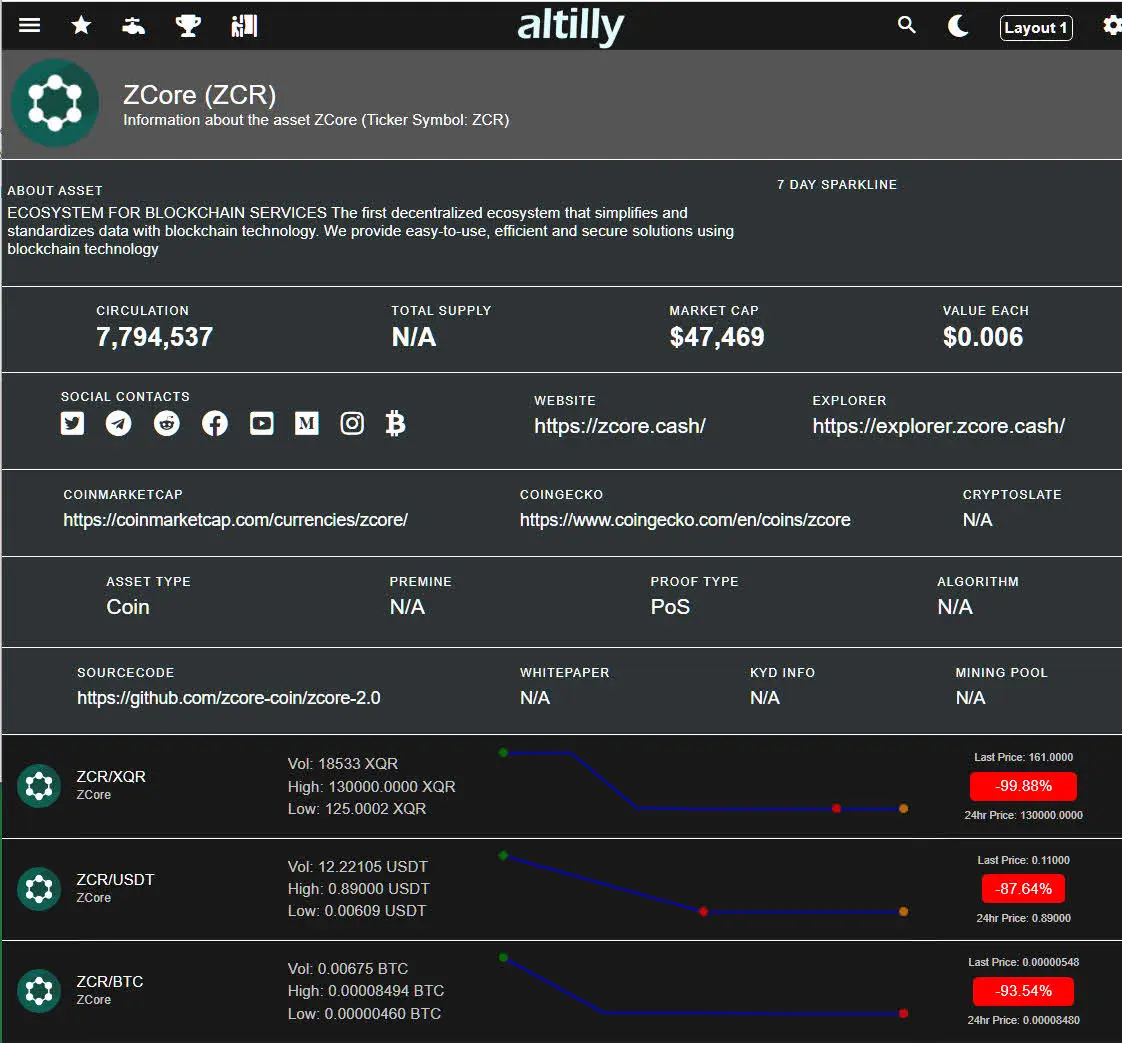This screenshot has height=1043, width=1122.
Task: Open the search magnifier
Action: [907, 25]
